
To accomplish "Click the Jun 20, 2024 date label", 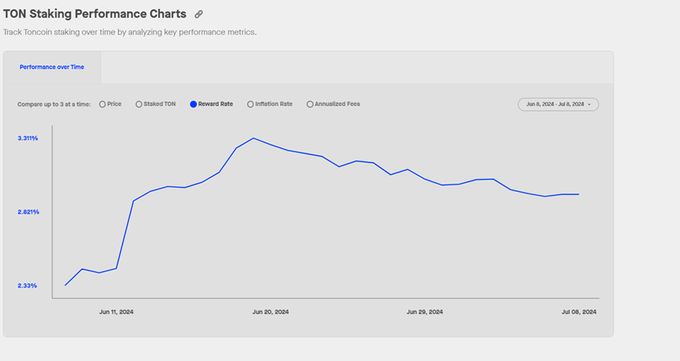I will pyautogui.click(x=271, y=312).
